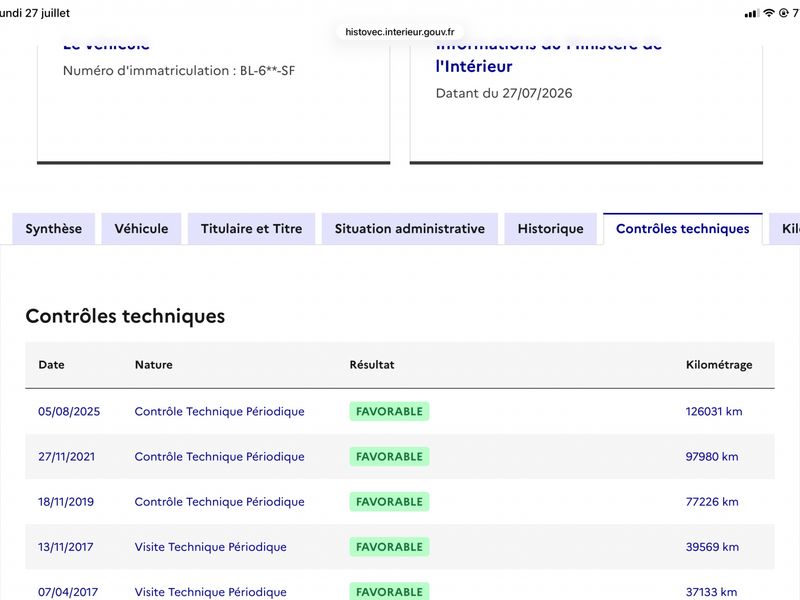The image size is (800, 600).
Task: Open the Titulaire et Titre tab
Action: tap(252, 229)
